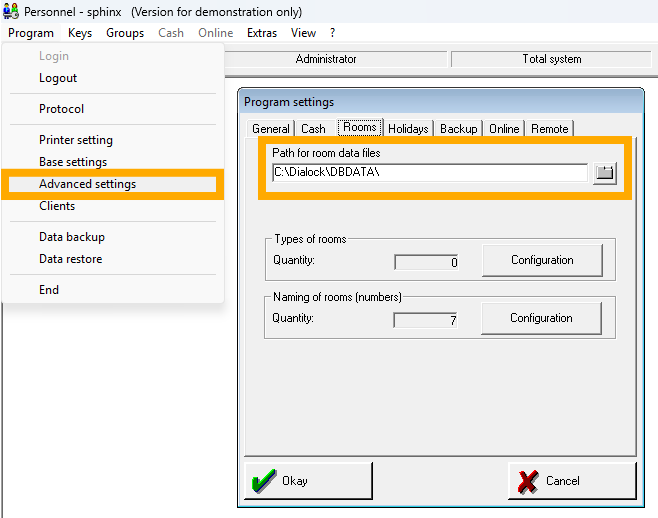This screenshot has height=518, width=658.
Task: Open Configuration for Naming of rooms
Action: 541,318
